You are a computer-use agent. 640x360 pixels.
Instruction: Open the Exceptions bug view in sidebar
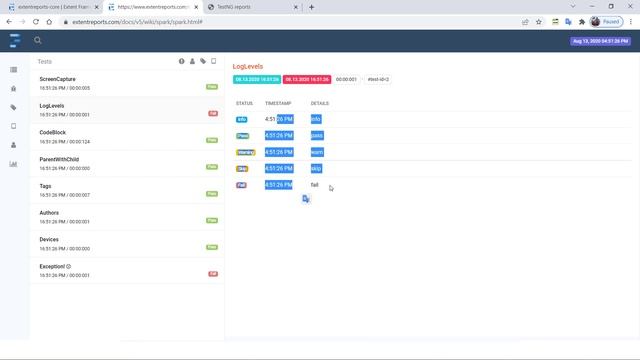click(x=13, y=89)
